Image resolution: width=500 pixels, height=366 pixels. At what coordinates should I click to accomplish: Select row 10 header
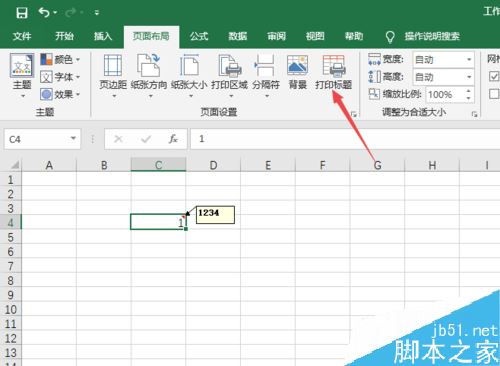tap(10, 309)
